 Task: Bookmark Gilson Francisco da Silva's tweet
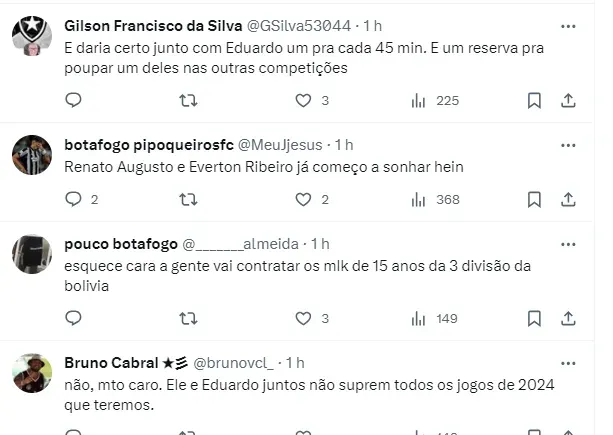(534, 100)
